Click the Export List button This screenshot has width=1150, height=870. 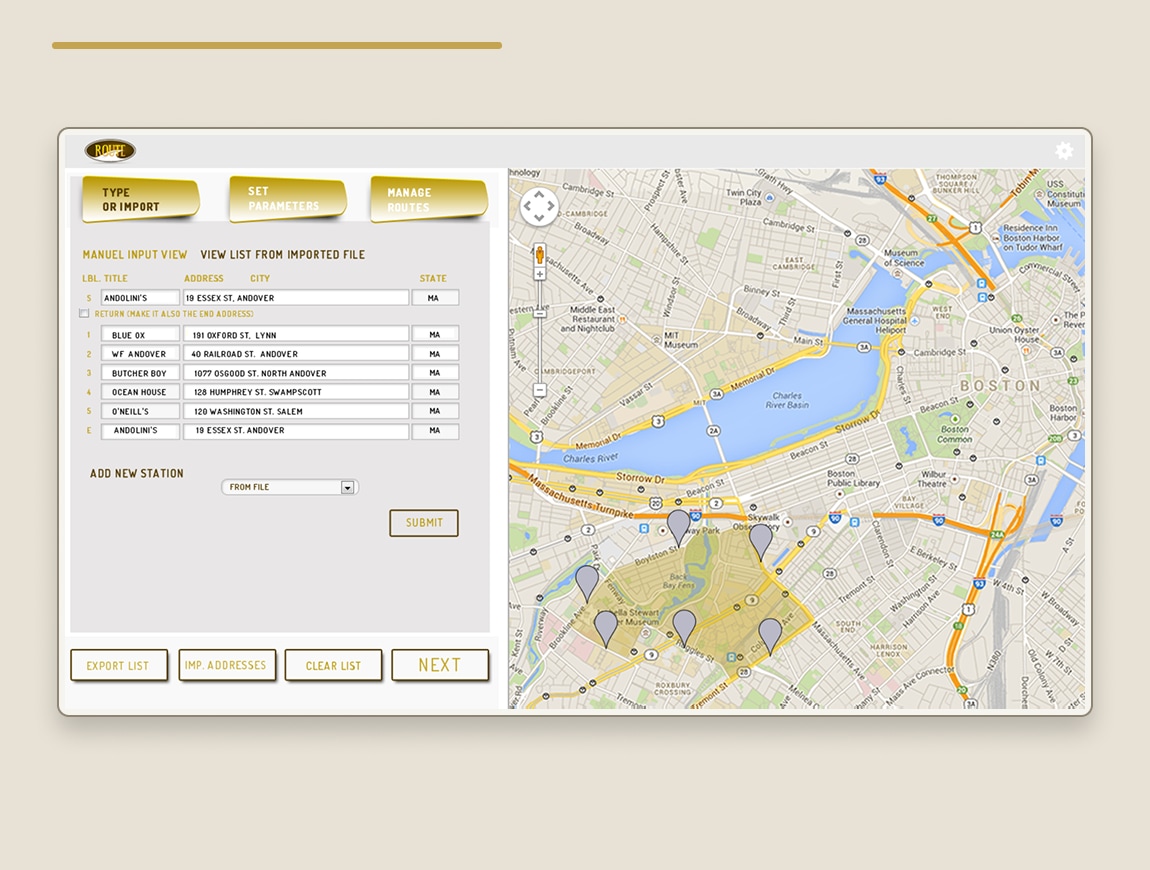coord(119,665)
